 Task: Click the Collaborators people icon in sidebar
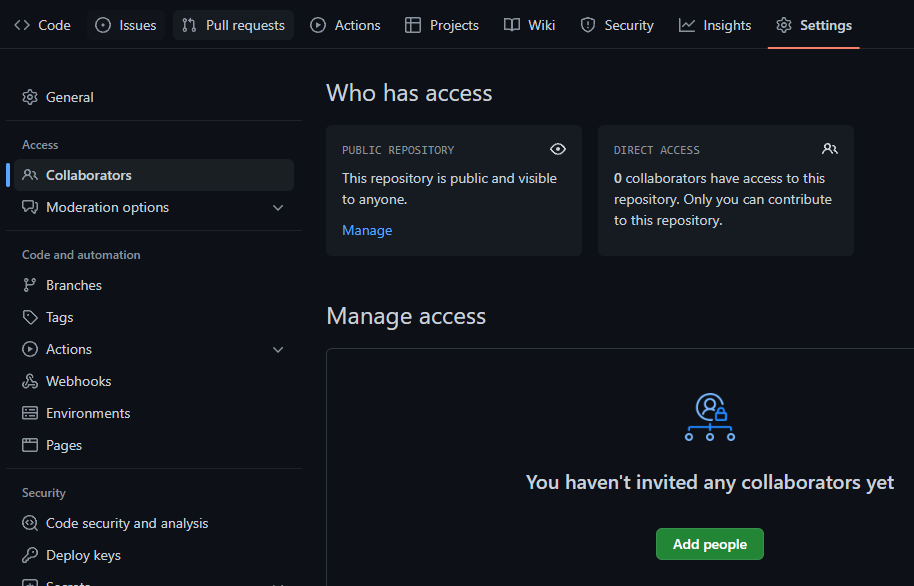[30, 175]
